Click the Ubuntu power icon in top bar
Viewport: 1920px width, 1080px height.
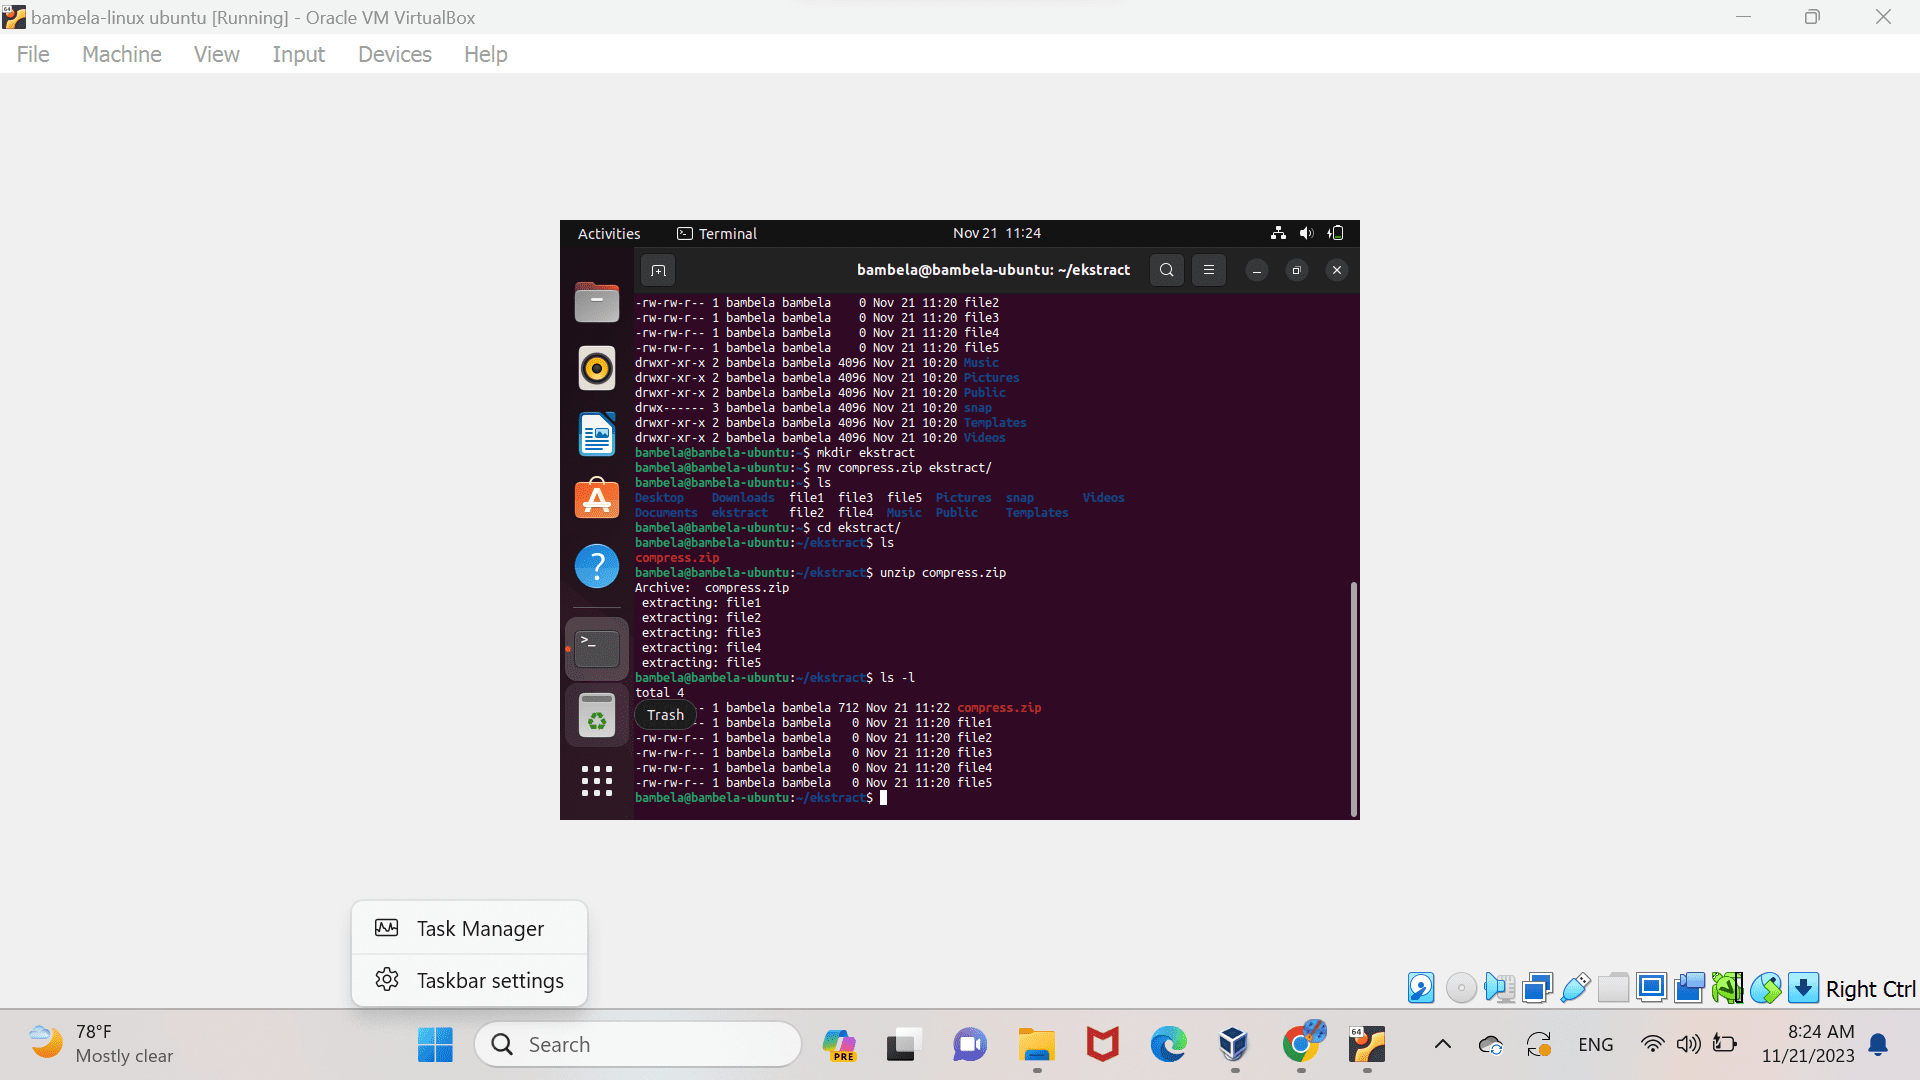[1336, 233]
